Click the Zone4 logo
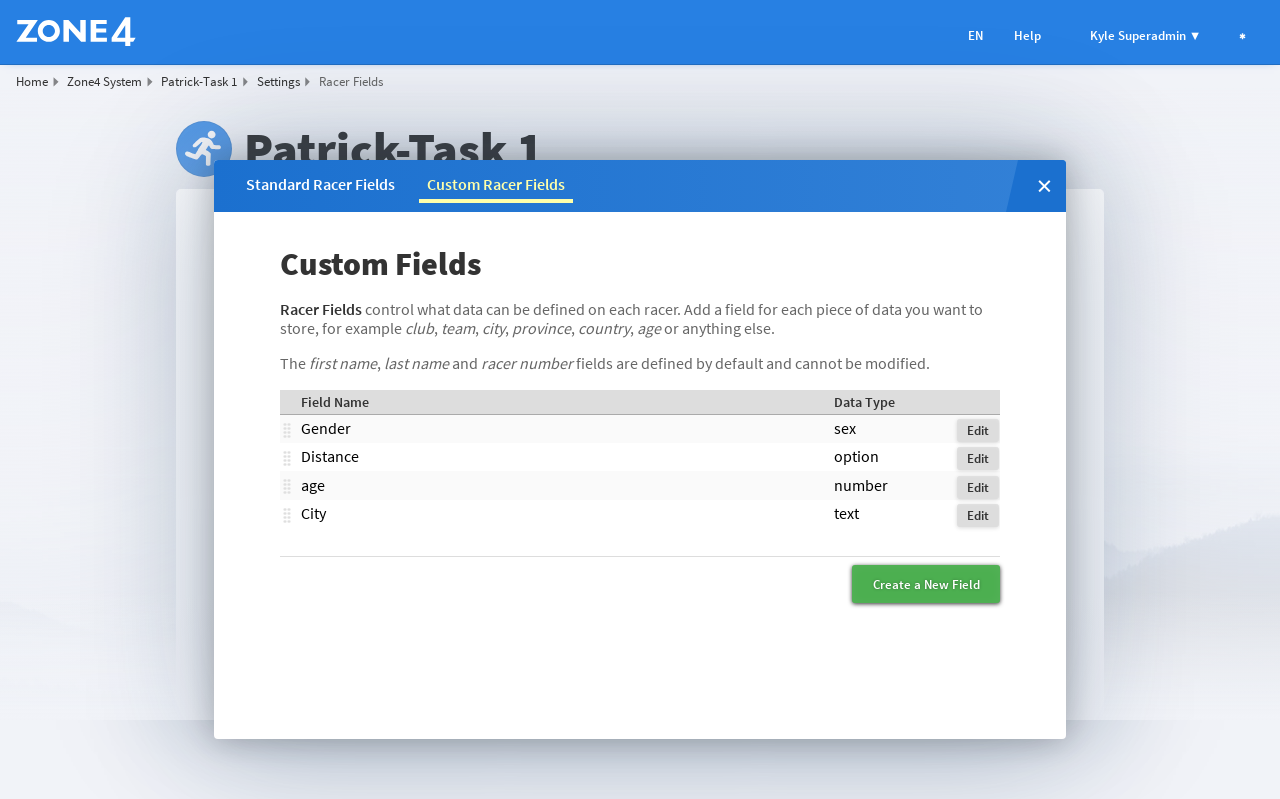The width and height of the screenshot is (1280, 799). click(x=76, y=32)
